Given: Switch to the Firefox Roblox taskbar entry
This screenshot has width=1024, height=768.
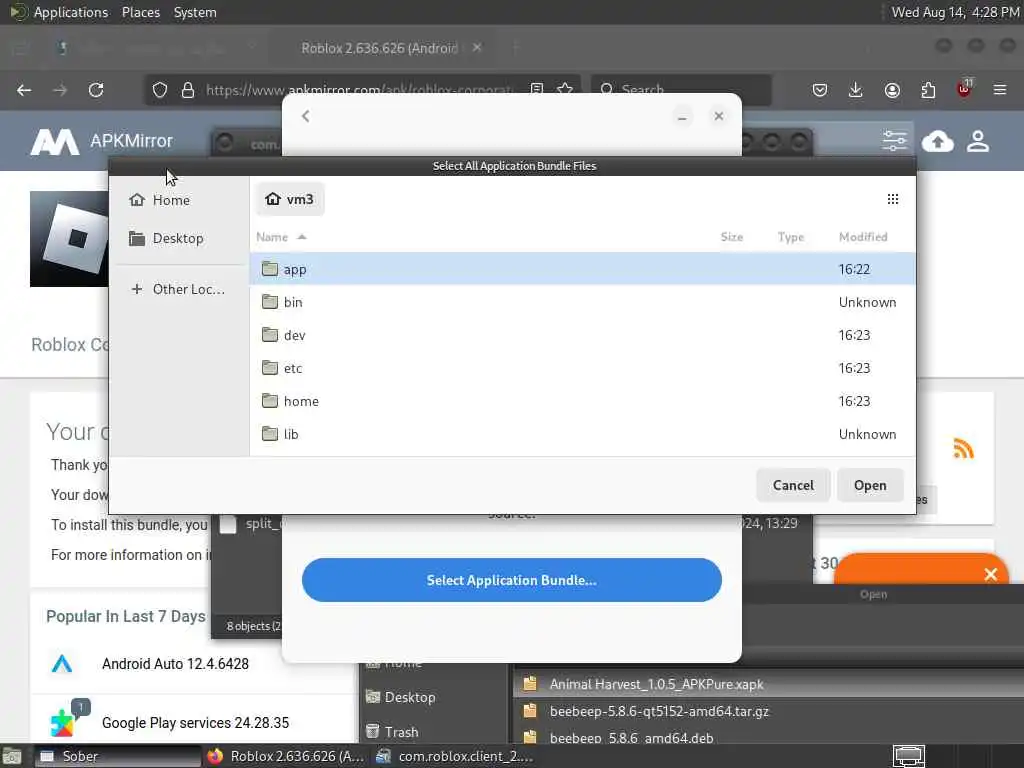Looking at the screenshot, I should click(286, 756).
